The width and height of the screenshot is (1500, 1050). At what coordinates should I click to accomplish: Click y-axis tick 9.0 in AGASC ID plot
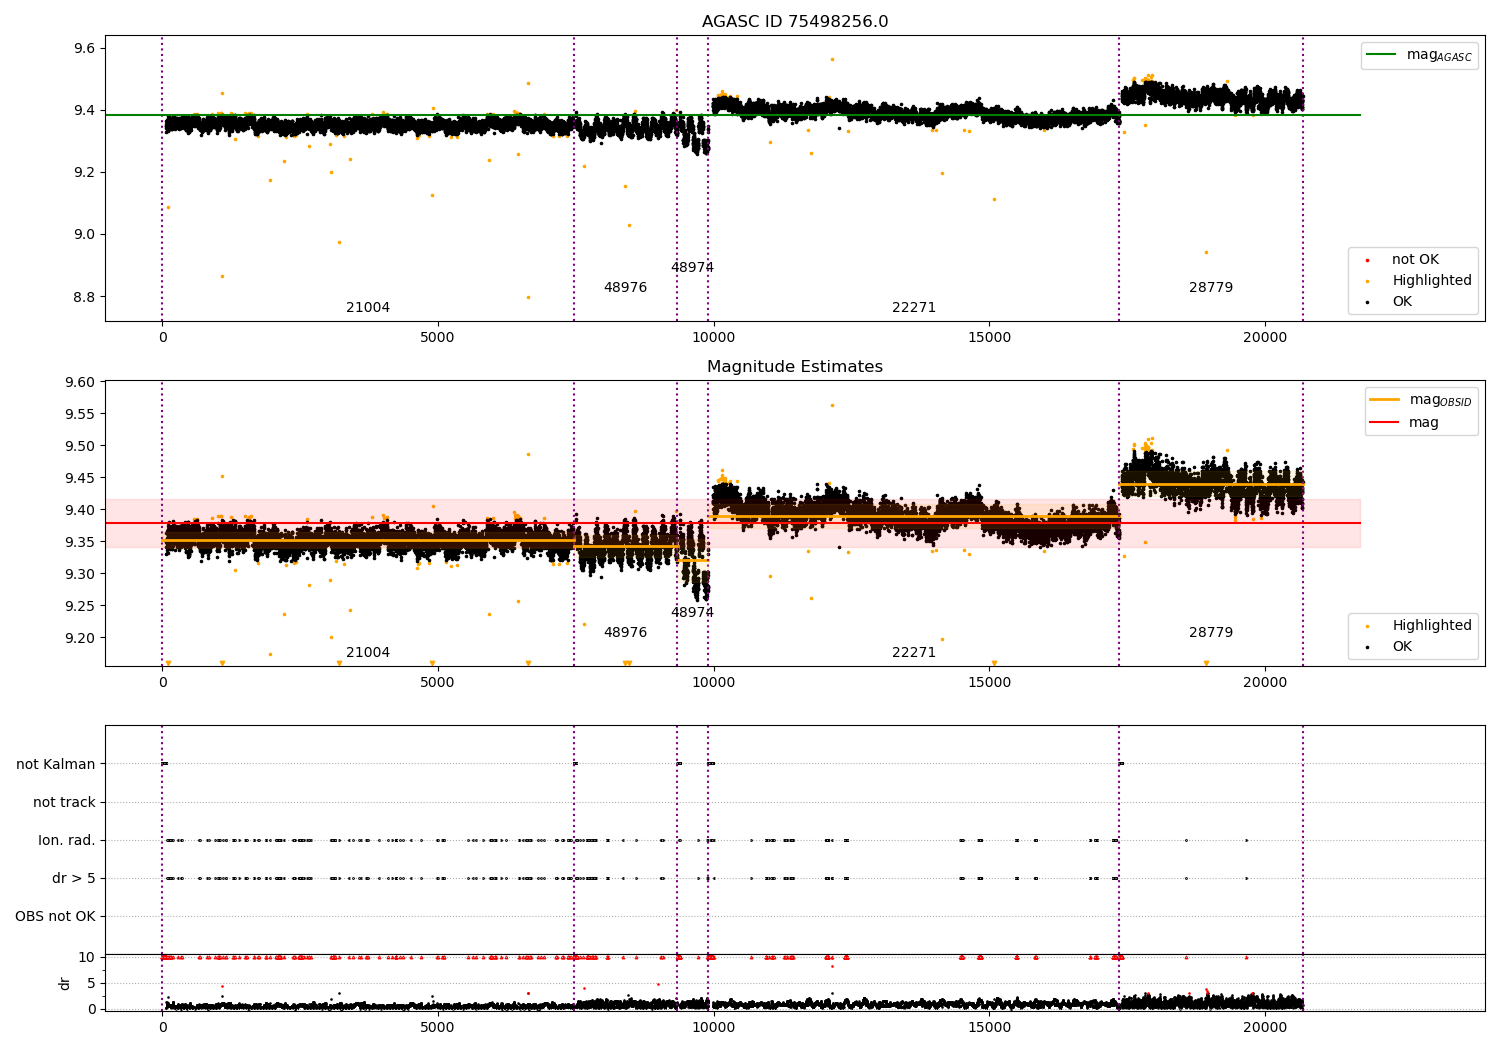pos(85,235)
